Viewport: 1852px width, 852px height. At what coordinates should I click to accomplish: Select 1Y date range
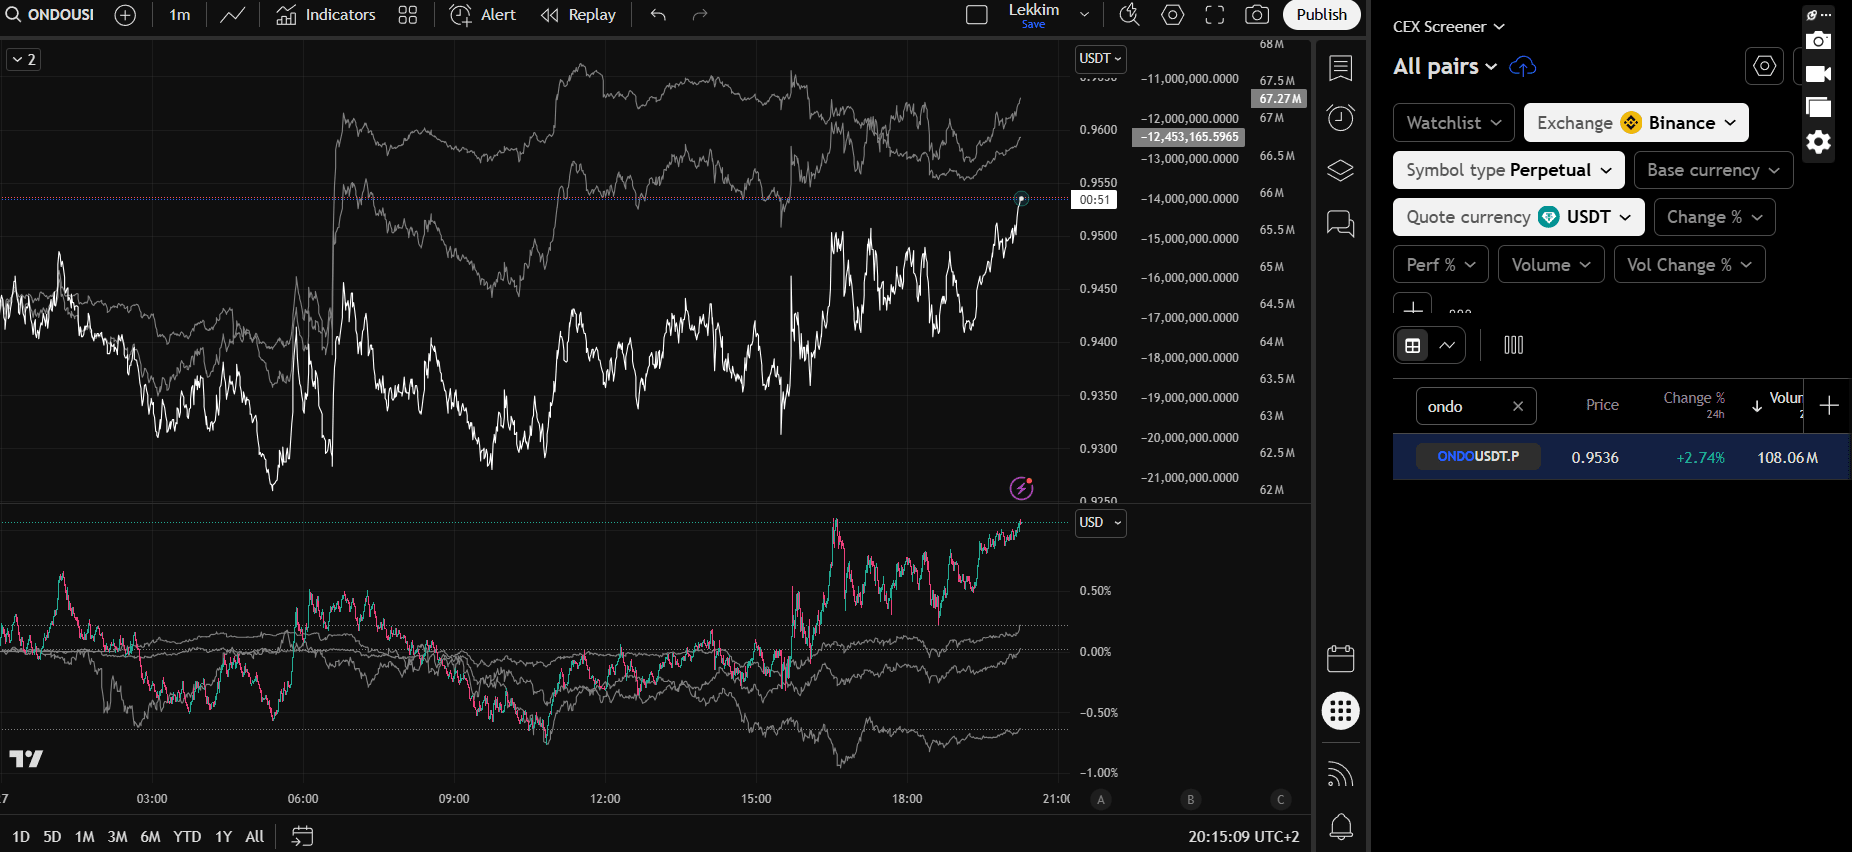click(x=223, y=836)
